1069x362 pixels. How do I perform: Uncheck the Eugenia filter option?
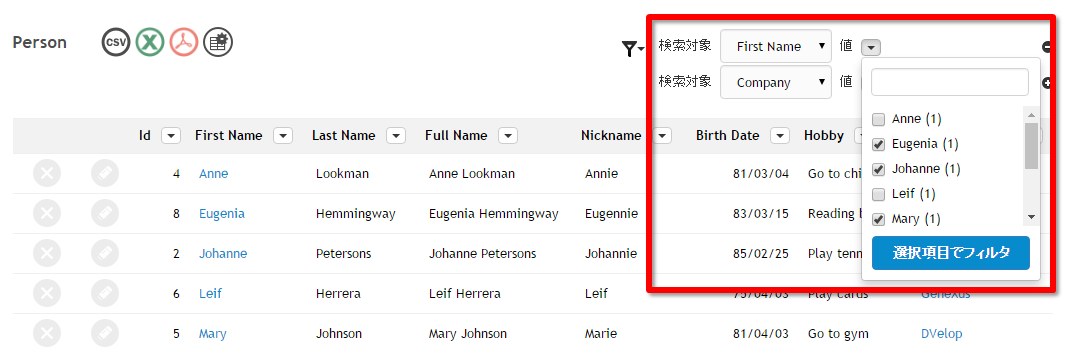[x=879, y=145]
